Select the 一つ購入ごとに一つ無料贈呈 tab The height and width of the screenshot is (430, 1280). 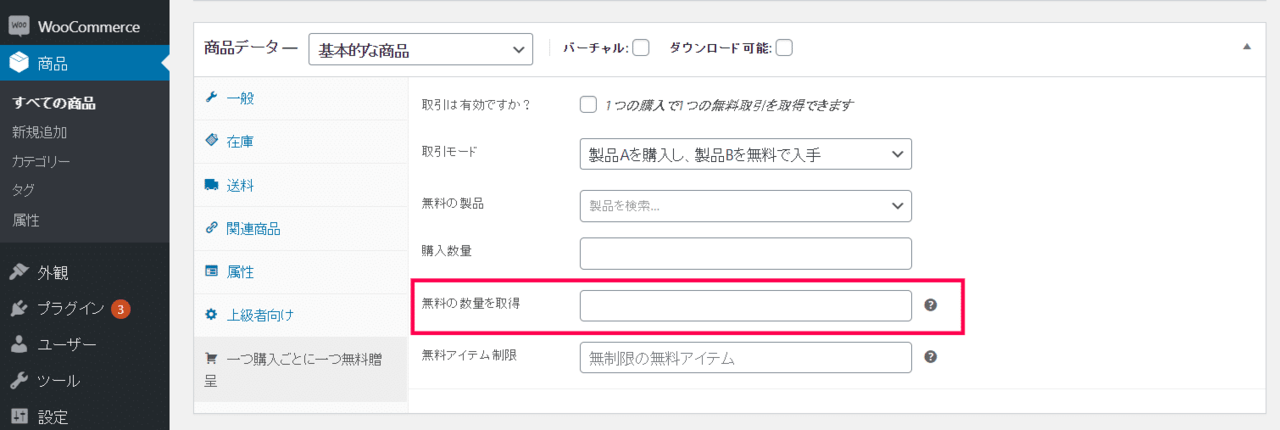click(x=301, y=369)
